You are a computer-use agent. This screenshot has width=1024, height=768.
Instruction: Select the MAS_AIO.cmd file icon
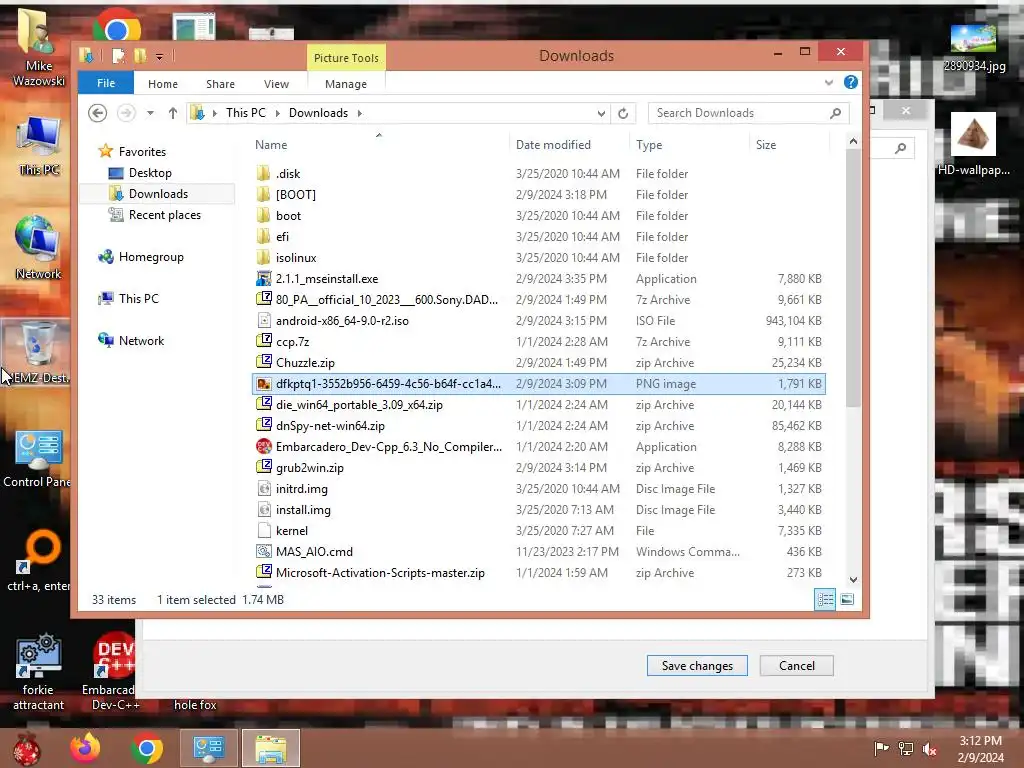(263, 552)
